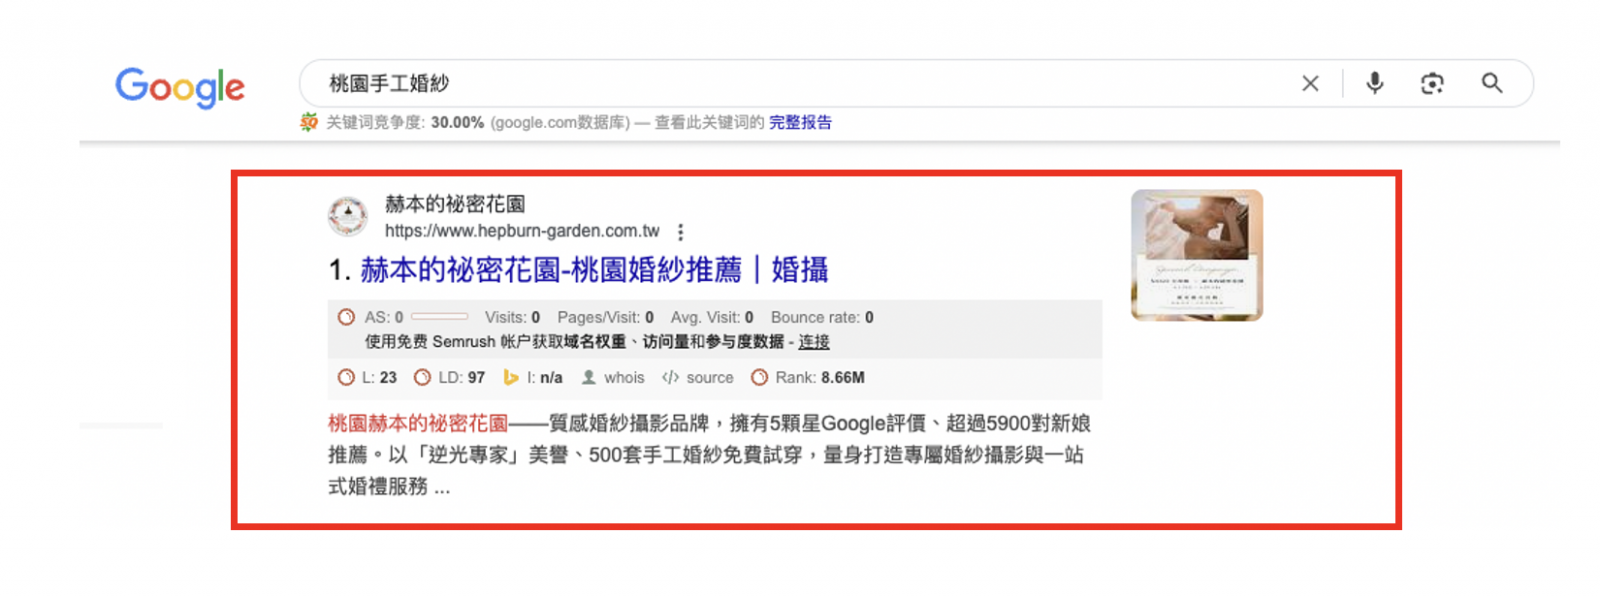Open Google Lens image search

[x=1432, y=84]
